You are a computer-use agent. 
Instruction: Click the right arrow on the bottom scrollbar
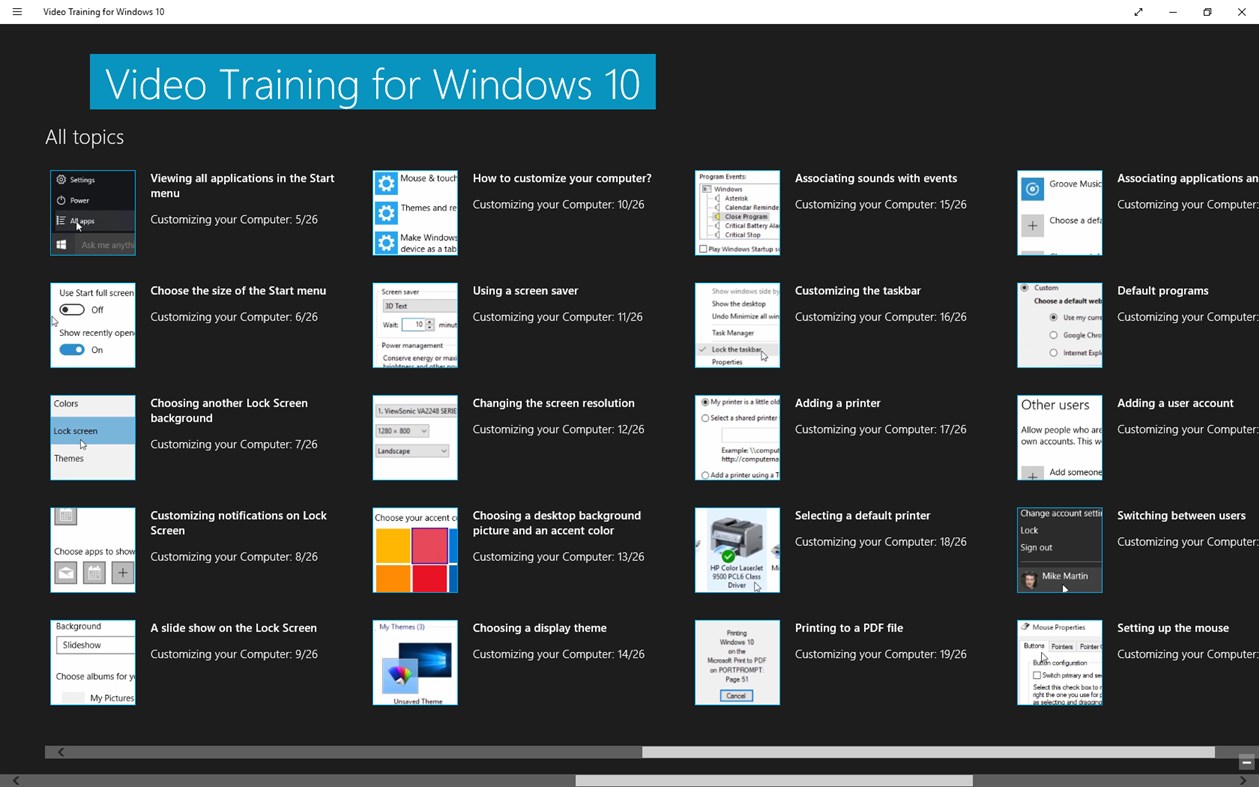[1243, 779]
